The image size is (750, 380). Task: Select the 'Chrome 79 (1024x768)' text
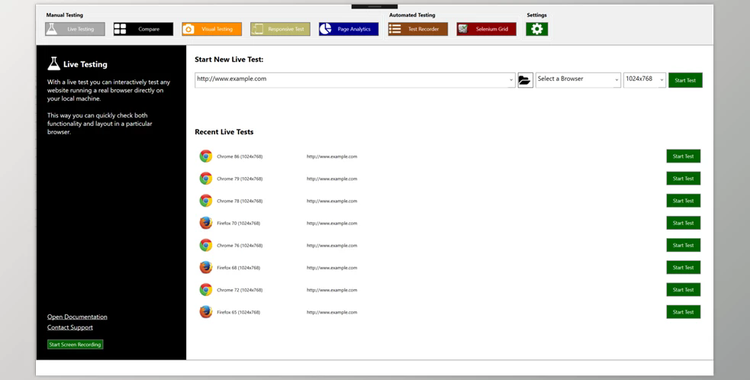[x=240, y=179]
